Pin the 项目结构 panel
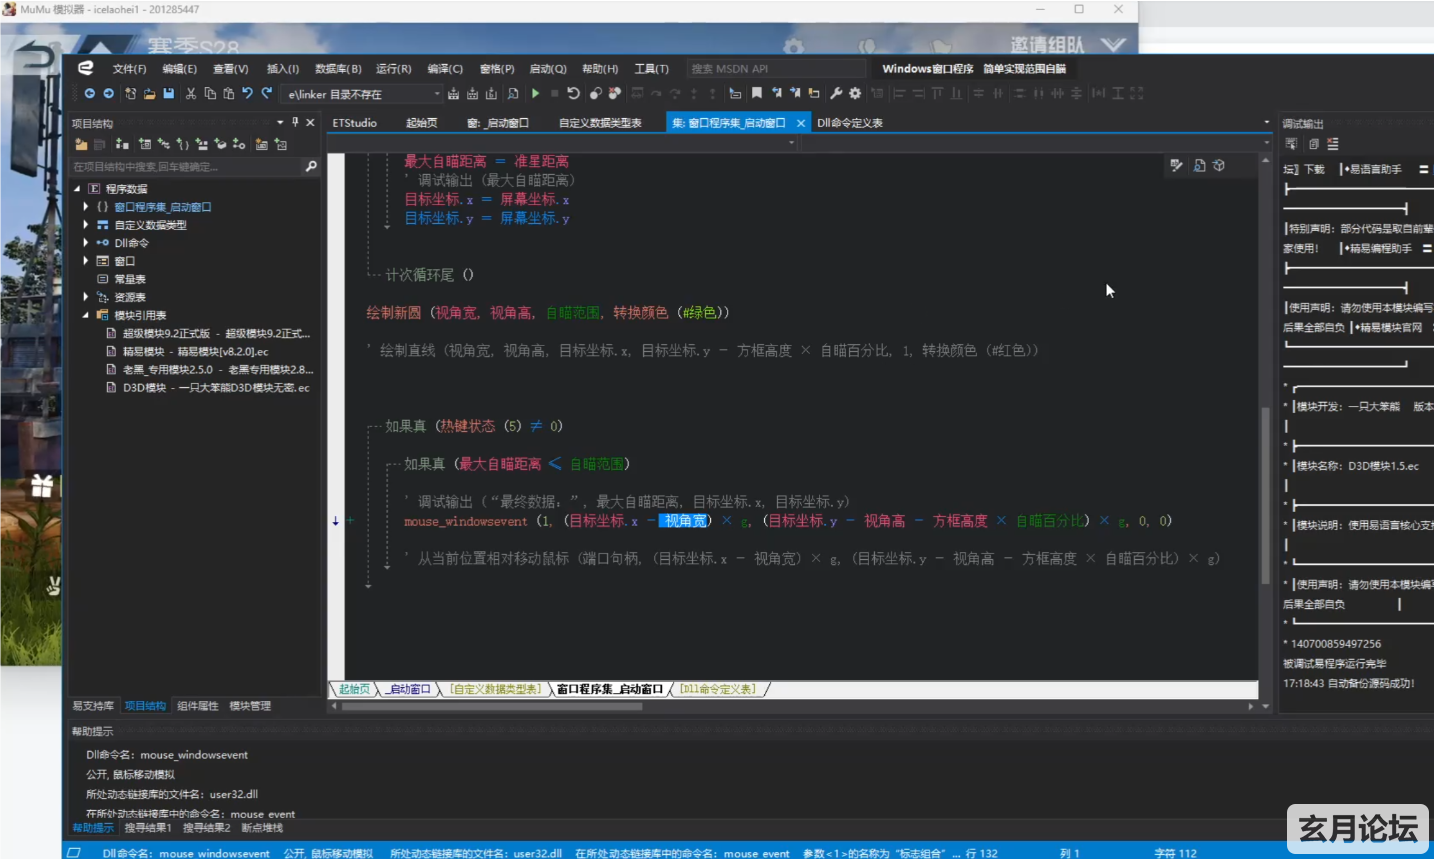The width and height of the screenshot is (1434, 859). pos(295,122)
